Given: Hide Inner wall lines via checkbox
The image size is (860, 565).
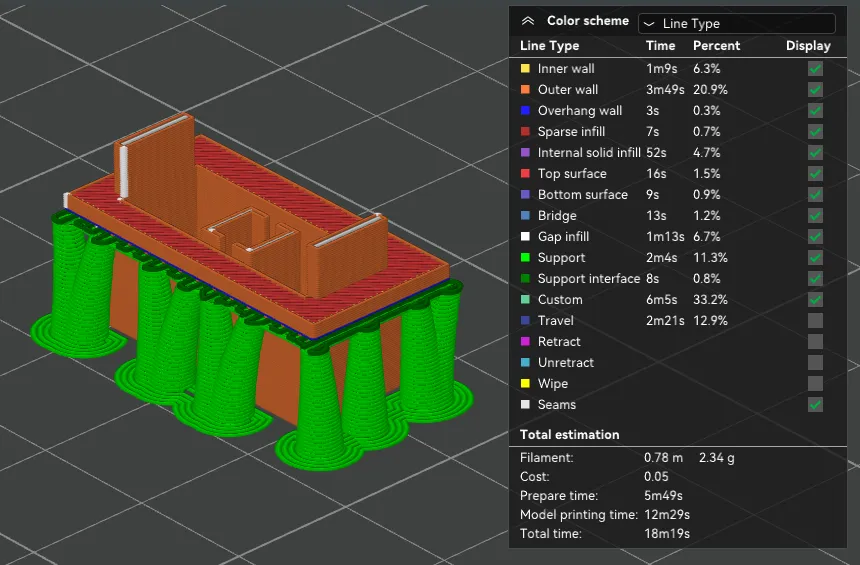Looking at the screenshot, I should pyautogui.click(x=816, y=69).
